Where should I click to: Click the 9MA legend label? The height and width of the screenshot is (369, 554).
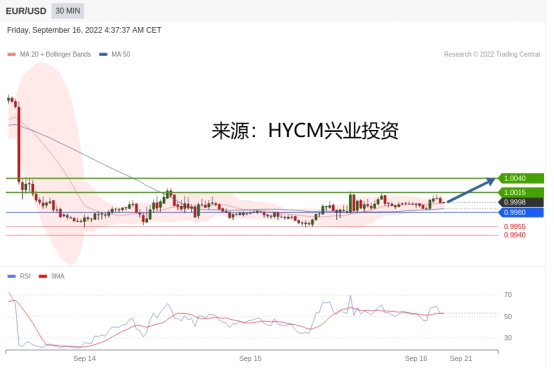58,276
